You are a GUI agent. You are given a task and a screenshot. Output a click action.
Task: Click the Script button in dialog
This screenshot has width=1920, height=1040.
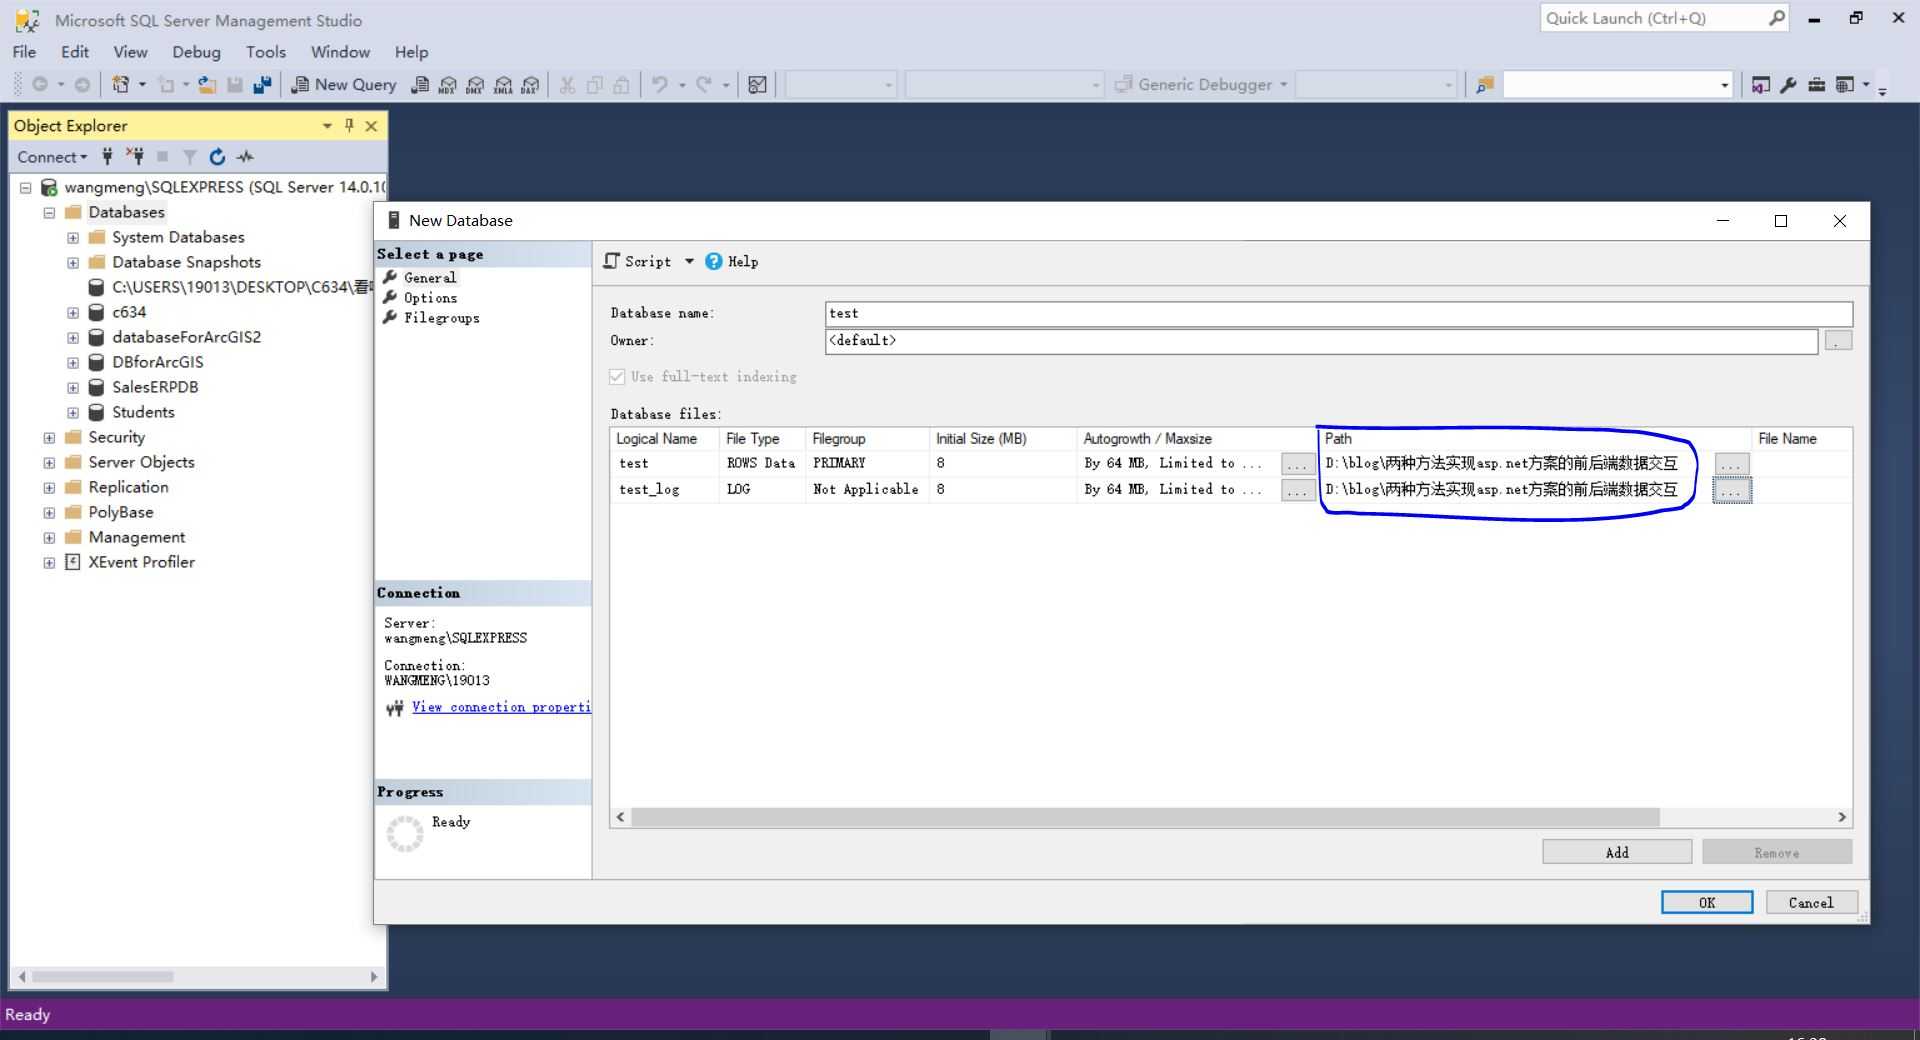pos(637,261)
